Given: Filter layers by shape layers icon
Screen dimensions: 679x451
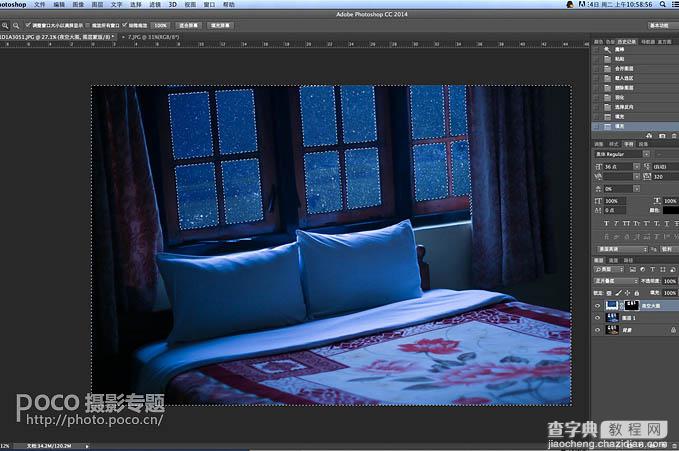Looking at the screenshot, I should [663, 269].
